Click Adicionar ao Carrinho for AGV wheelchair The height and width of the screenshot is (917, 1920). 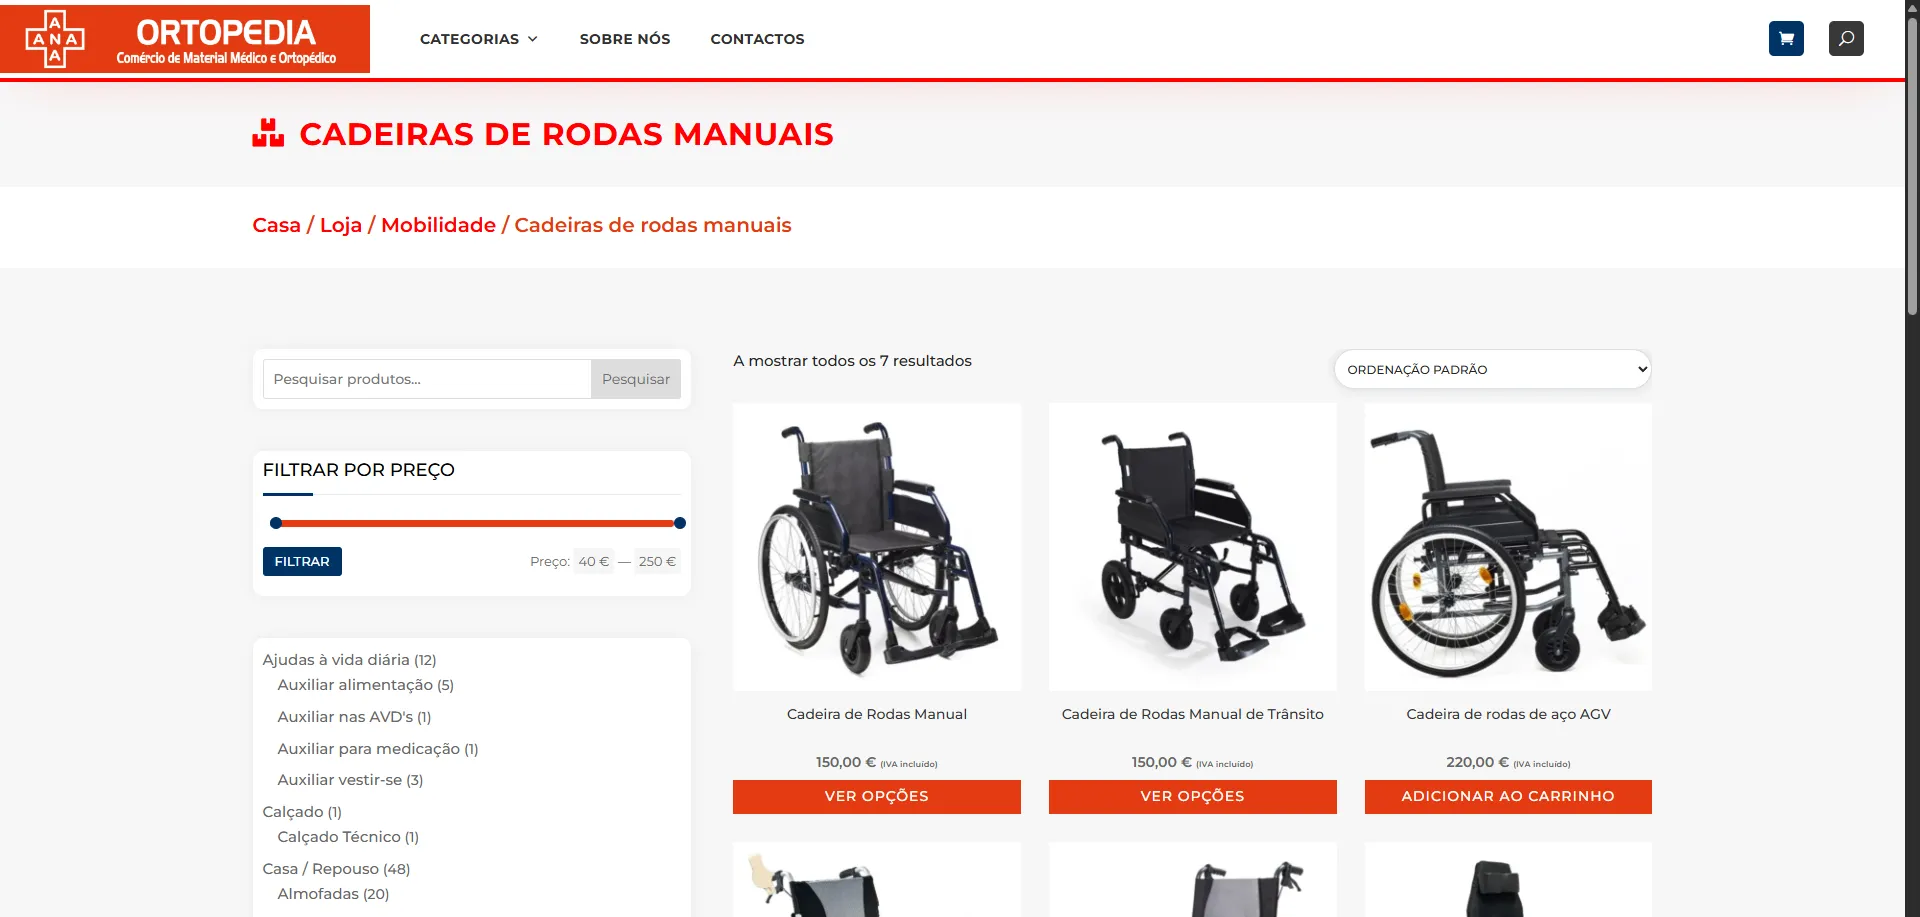pyautogui.click(x=1508, y=796)
